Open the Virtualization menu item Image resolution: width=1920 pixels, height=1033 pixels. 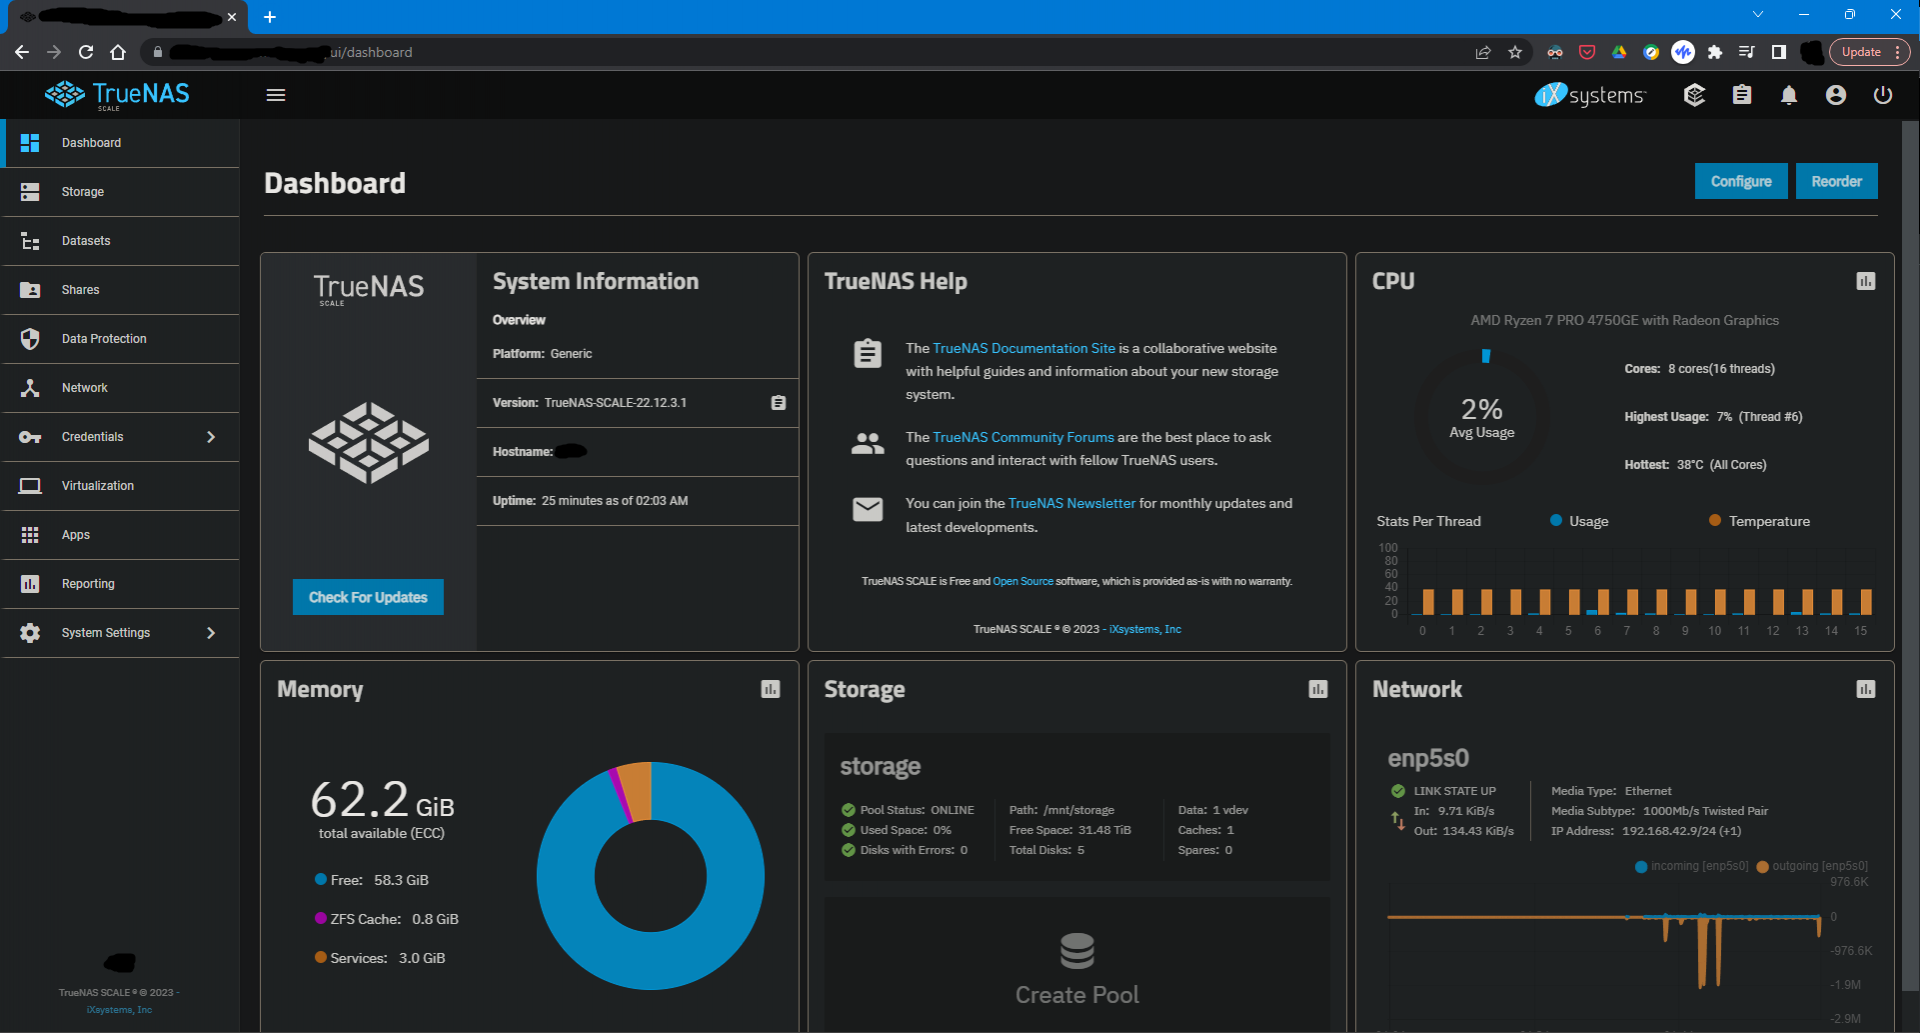(120, 486)
